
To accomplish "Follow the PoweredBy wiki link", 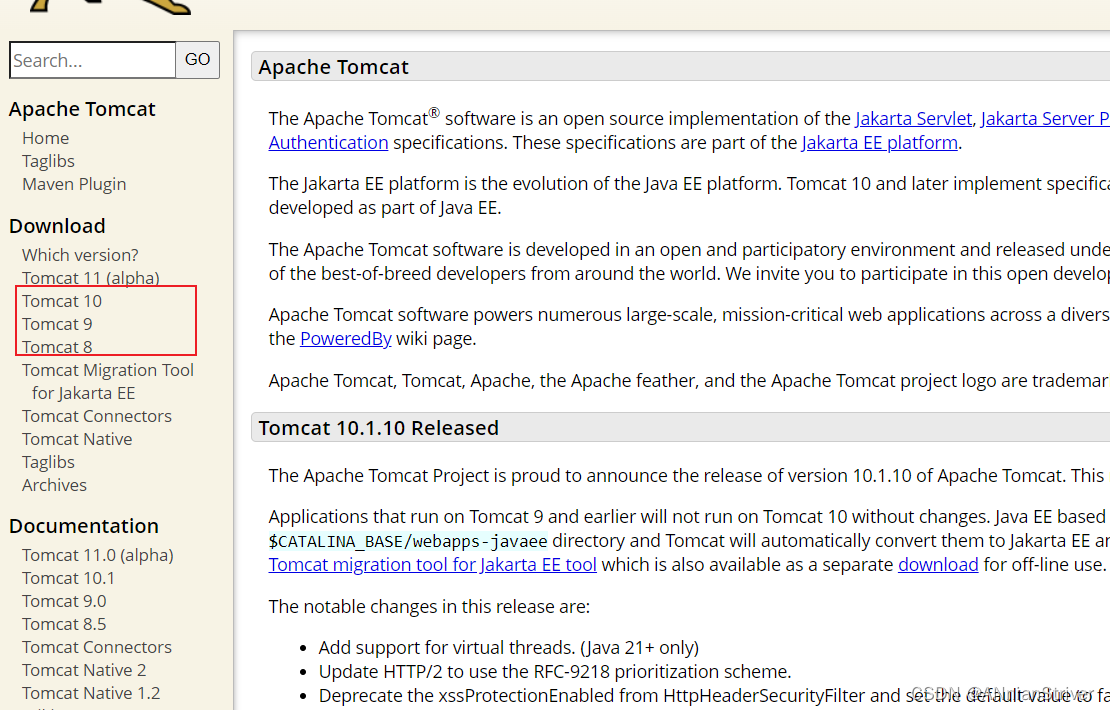I will tap(345, 338).
